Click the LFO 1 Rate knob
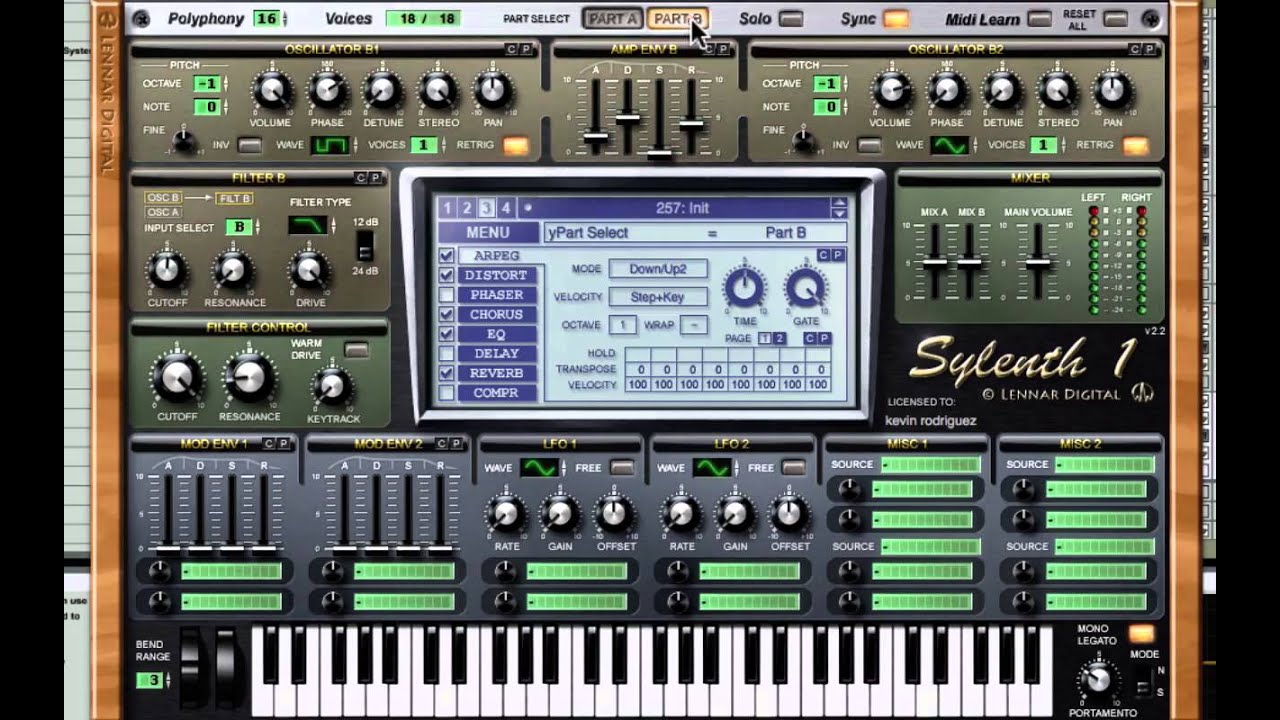Image resolution: width=1280 pixels, height=720 pixels. [506, 515]
